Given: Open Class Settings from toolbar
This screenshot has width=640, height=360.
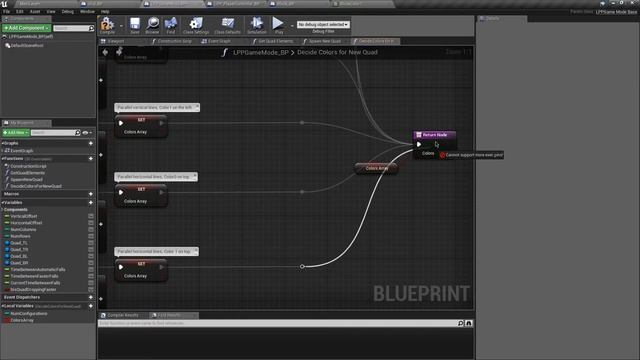Looking at the screenshot, I should coord(196,25).
